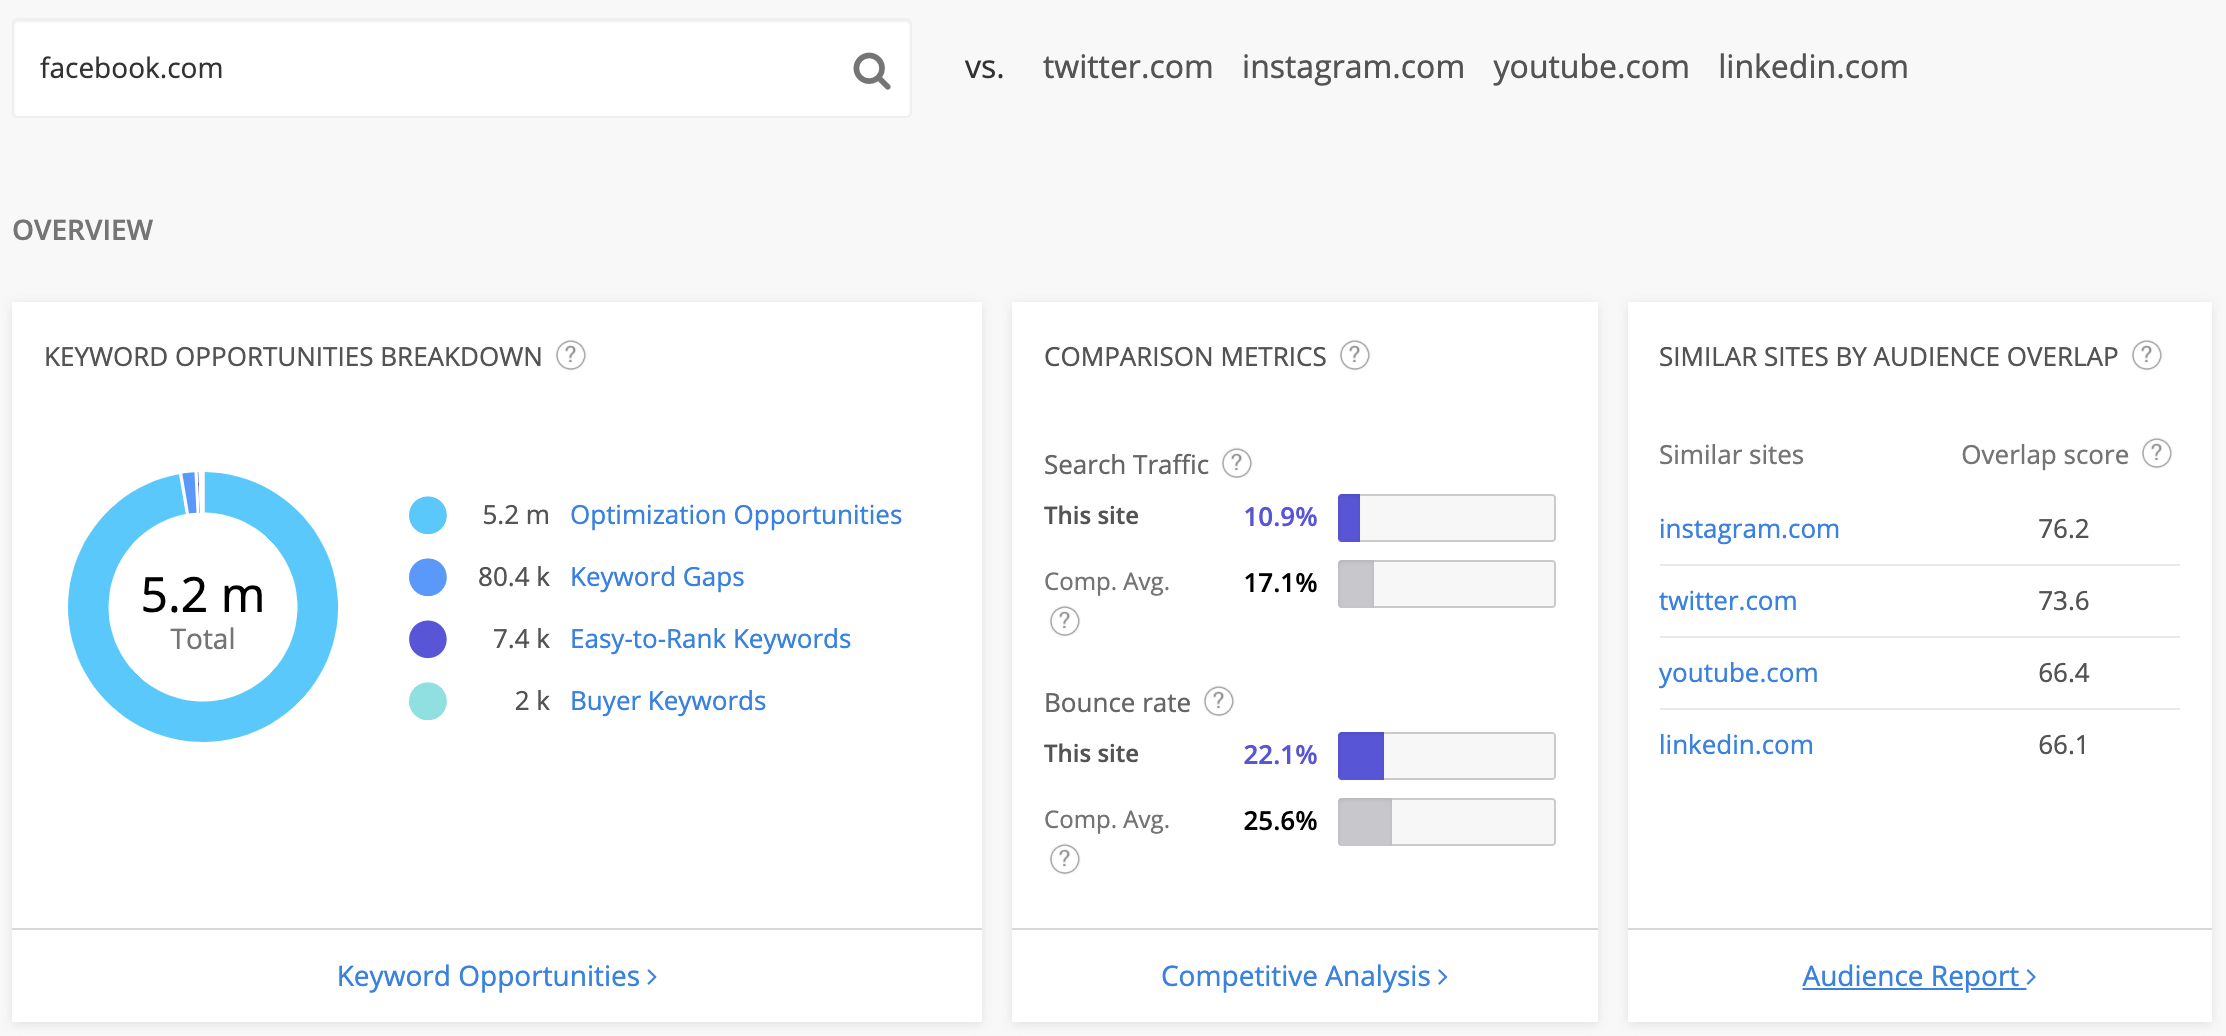
Task: Open help for Keyword Opportunities Breakdown
Action: coord(570,356)
